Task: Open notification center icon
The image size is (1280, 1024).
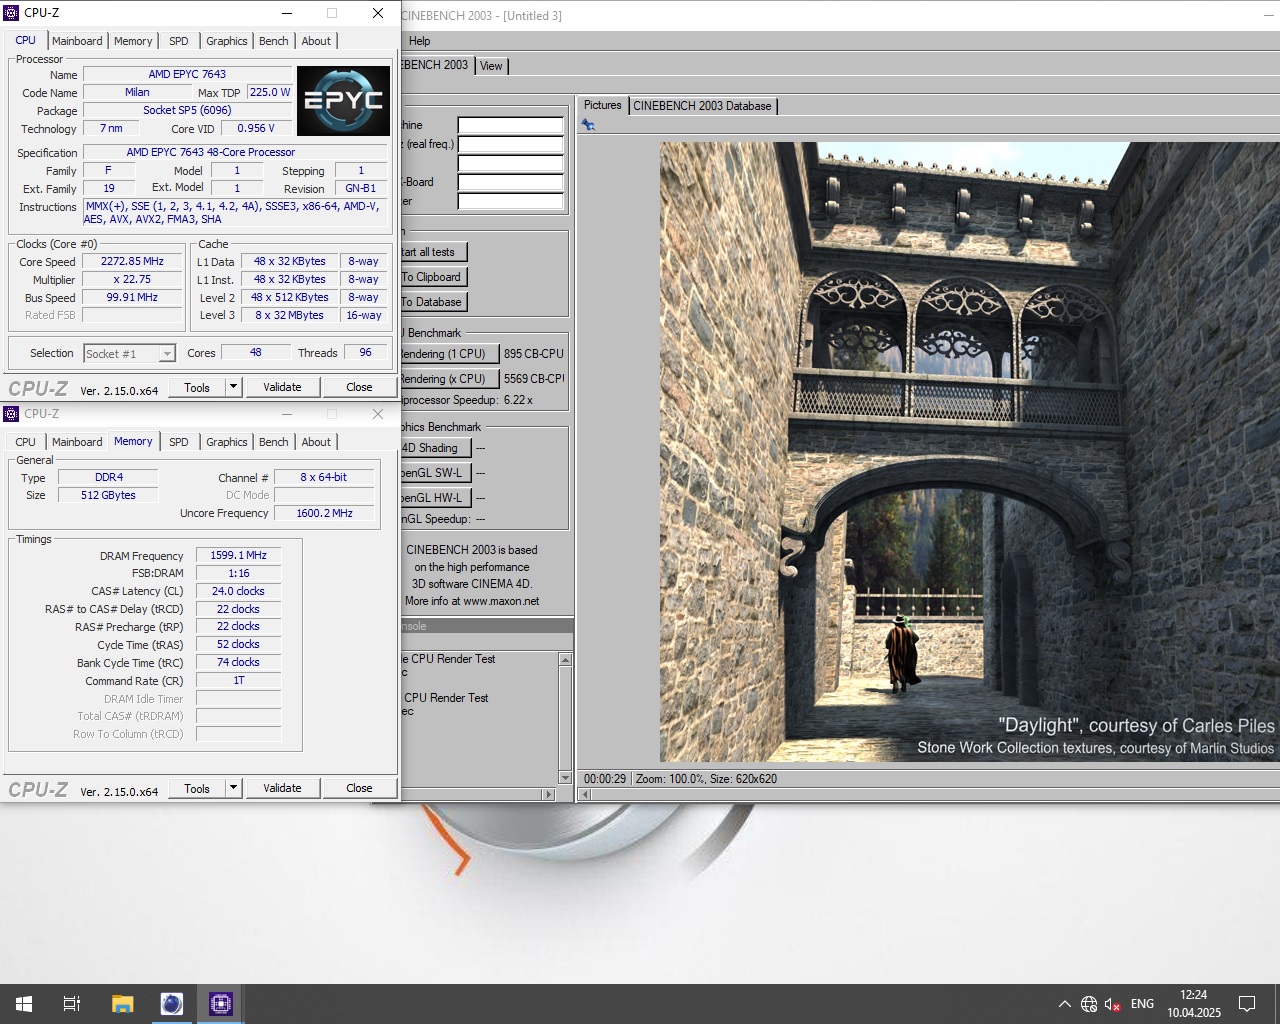Action: 1247,1004
